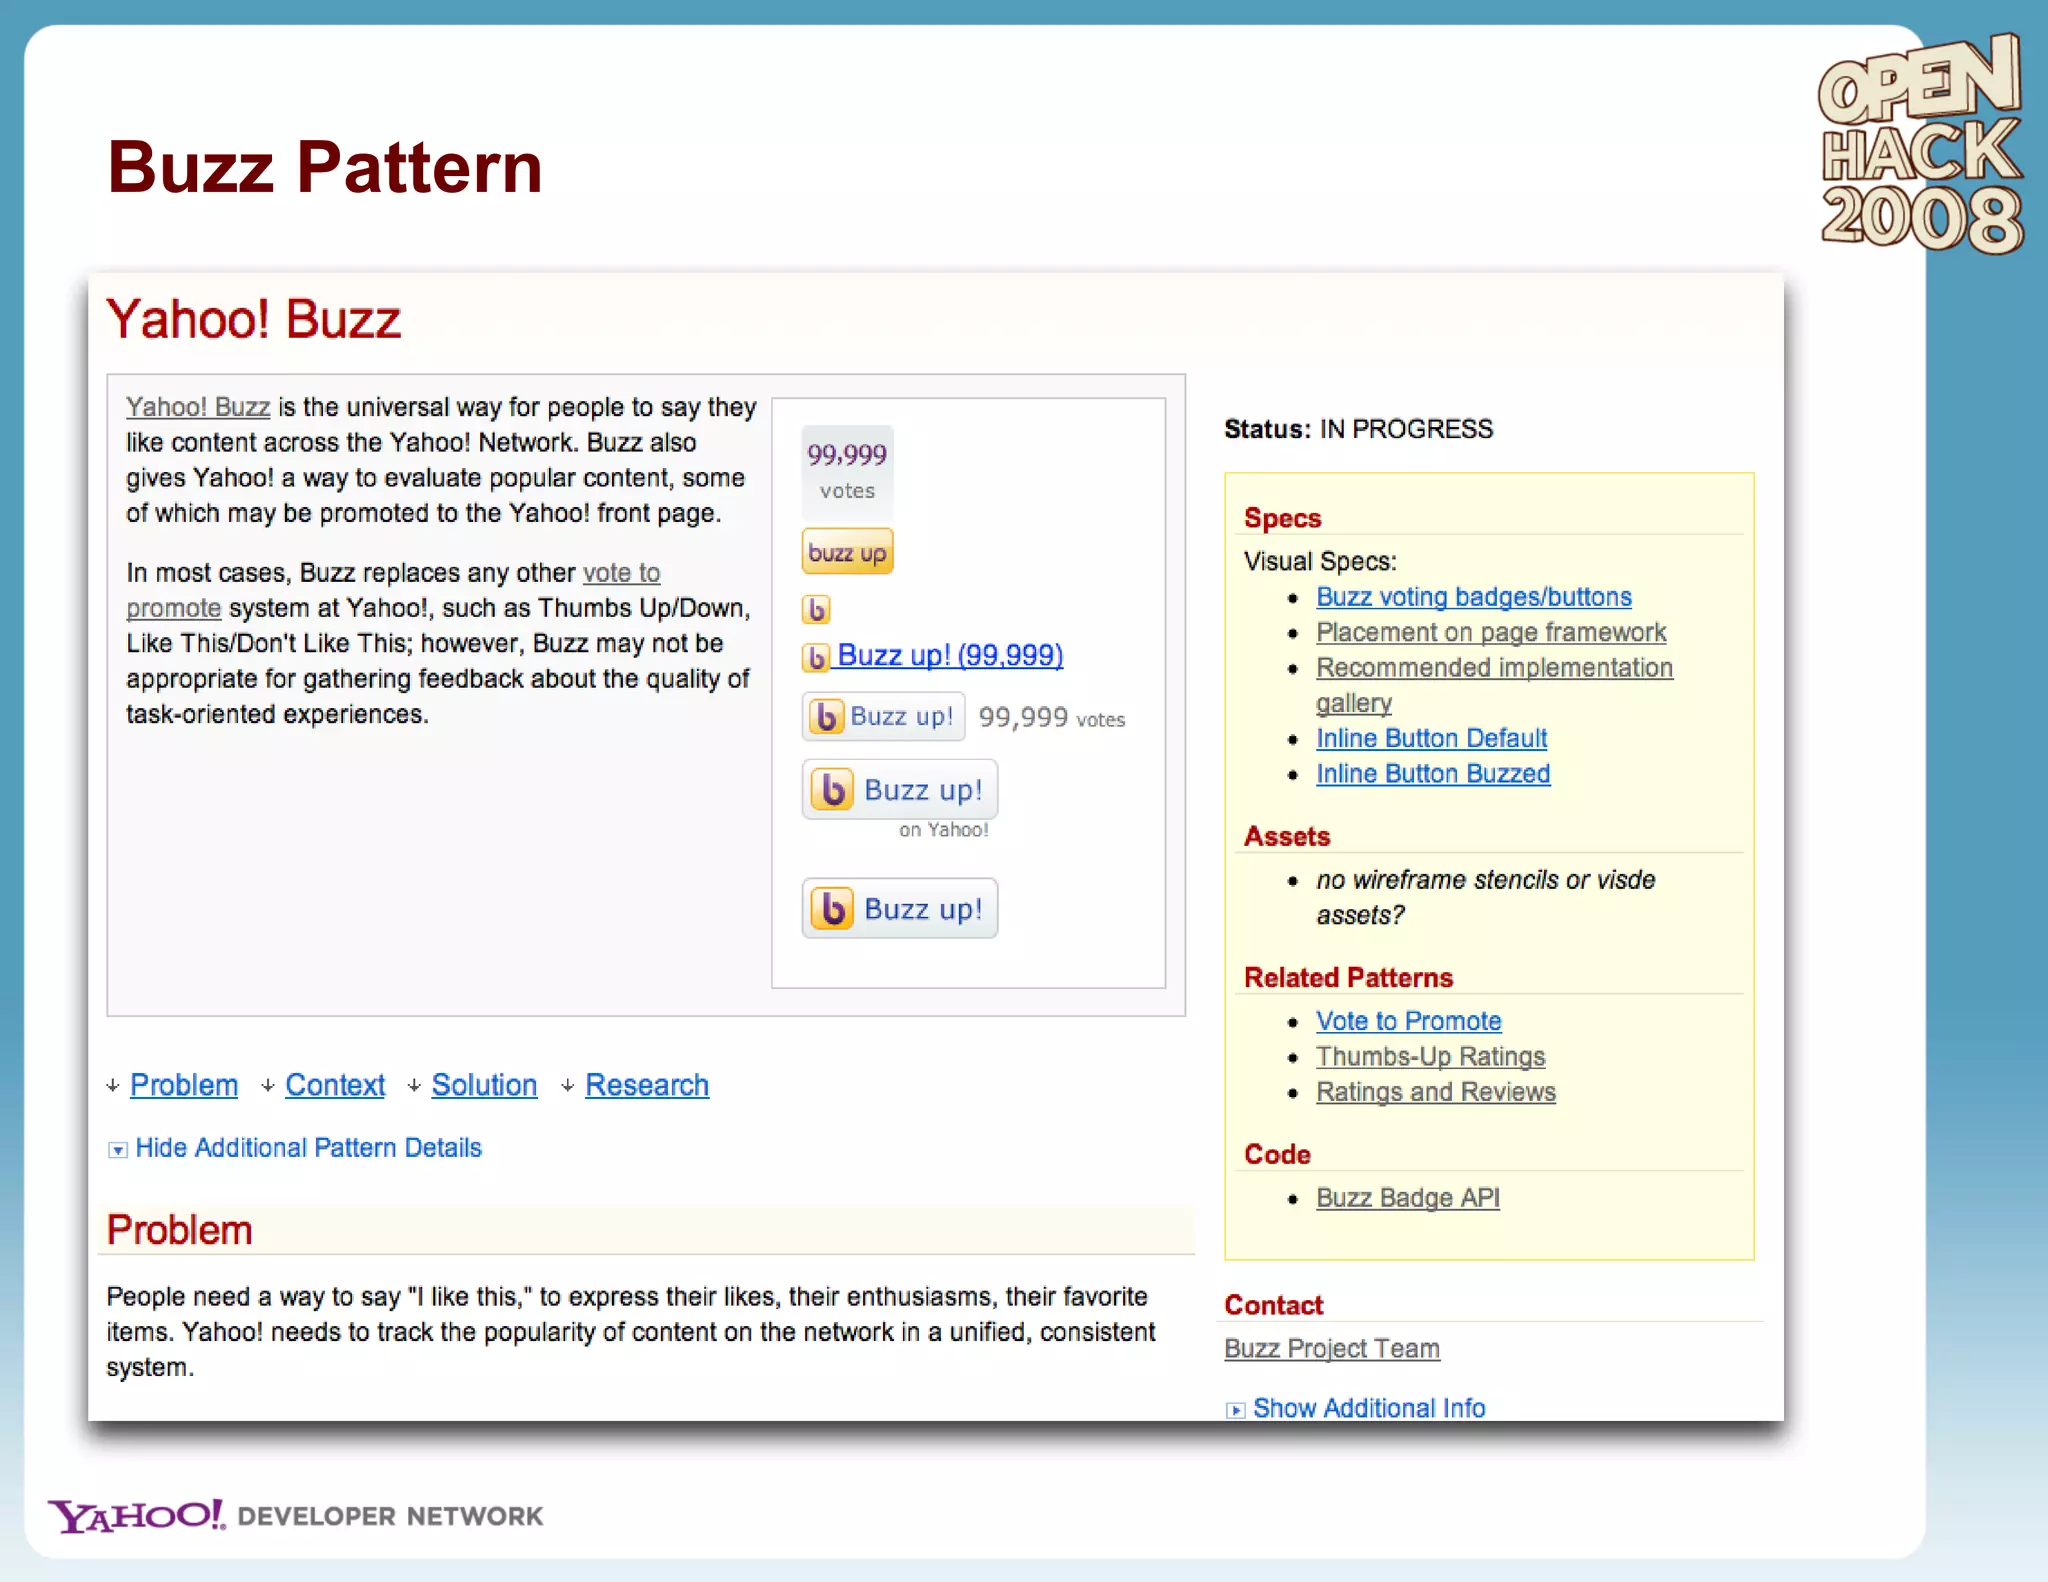Click the bottom large 'Buzz up!' button
2048x1582 pixels.
899,908
